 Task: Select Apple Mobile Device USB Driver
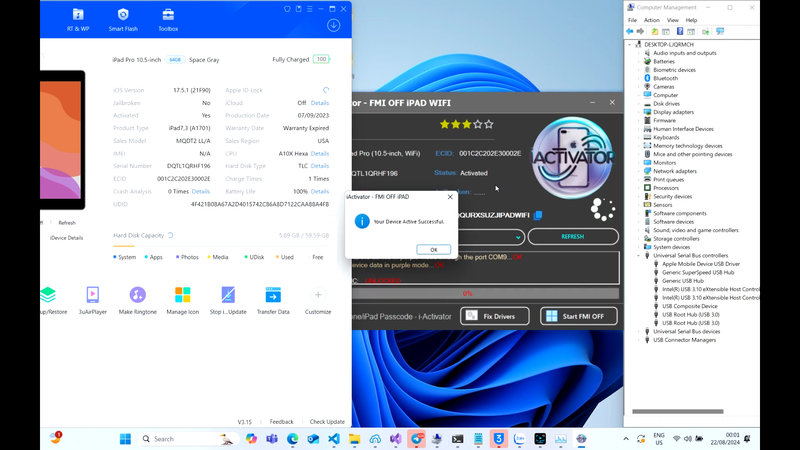tap(701, 264)
